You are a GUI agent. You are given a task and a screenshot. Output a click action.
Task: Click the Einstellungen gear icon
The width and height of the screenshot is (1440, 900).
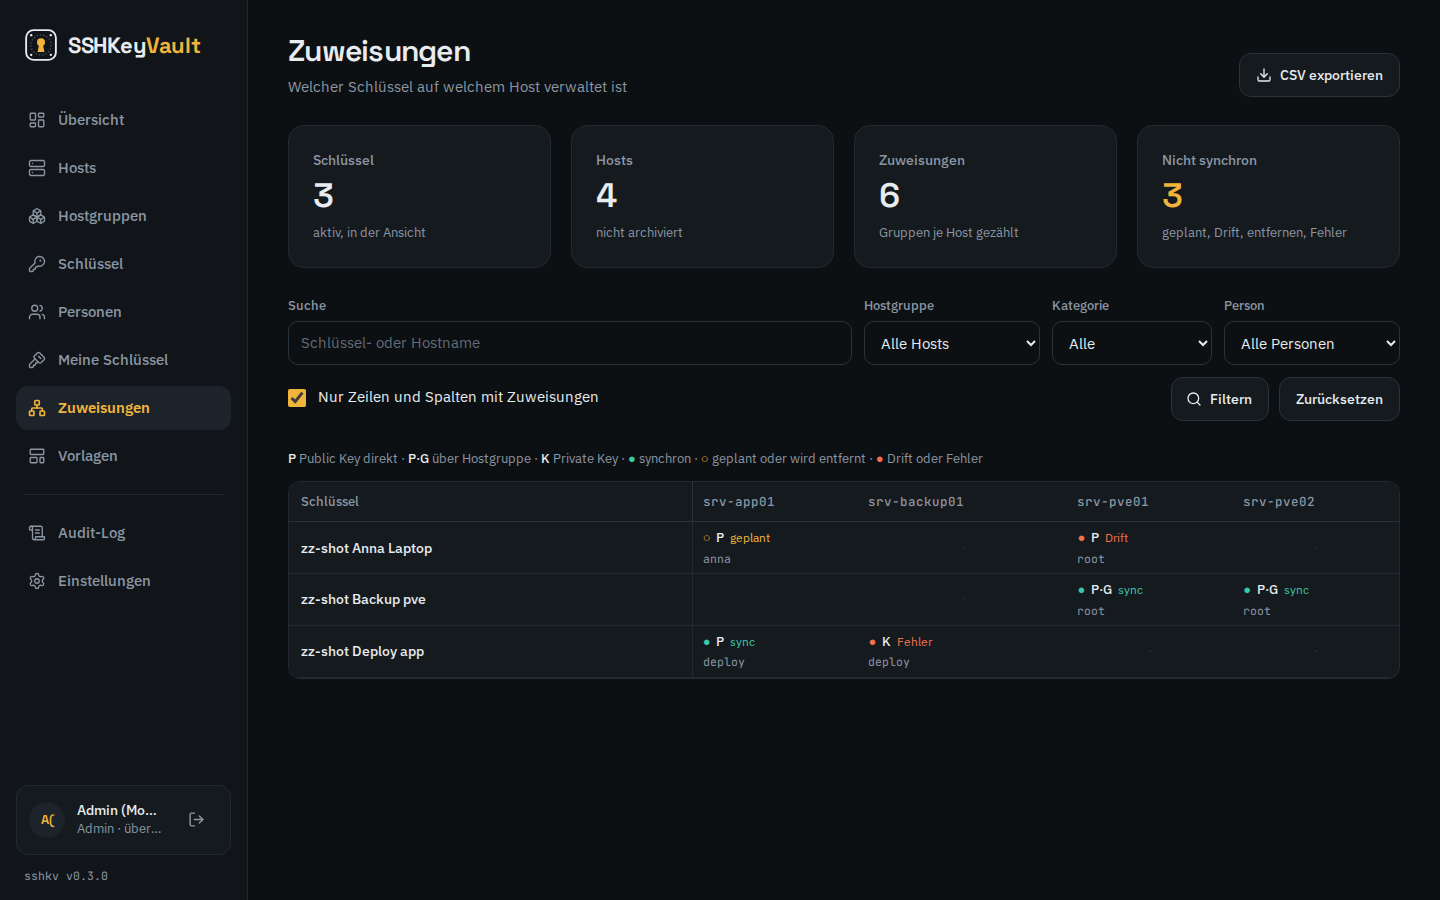click(x=37, y=581)
